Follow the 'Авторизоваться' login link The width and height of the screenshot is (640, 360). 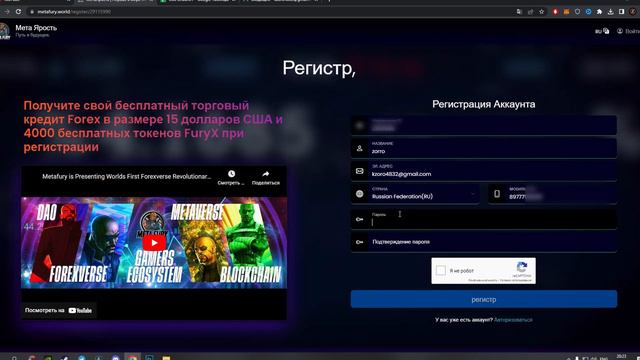click(x=513, y=320)
